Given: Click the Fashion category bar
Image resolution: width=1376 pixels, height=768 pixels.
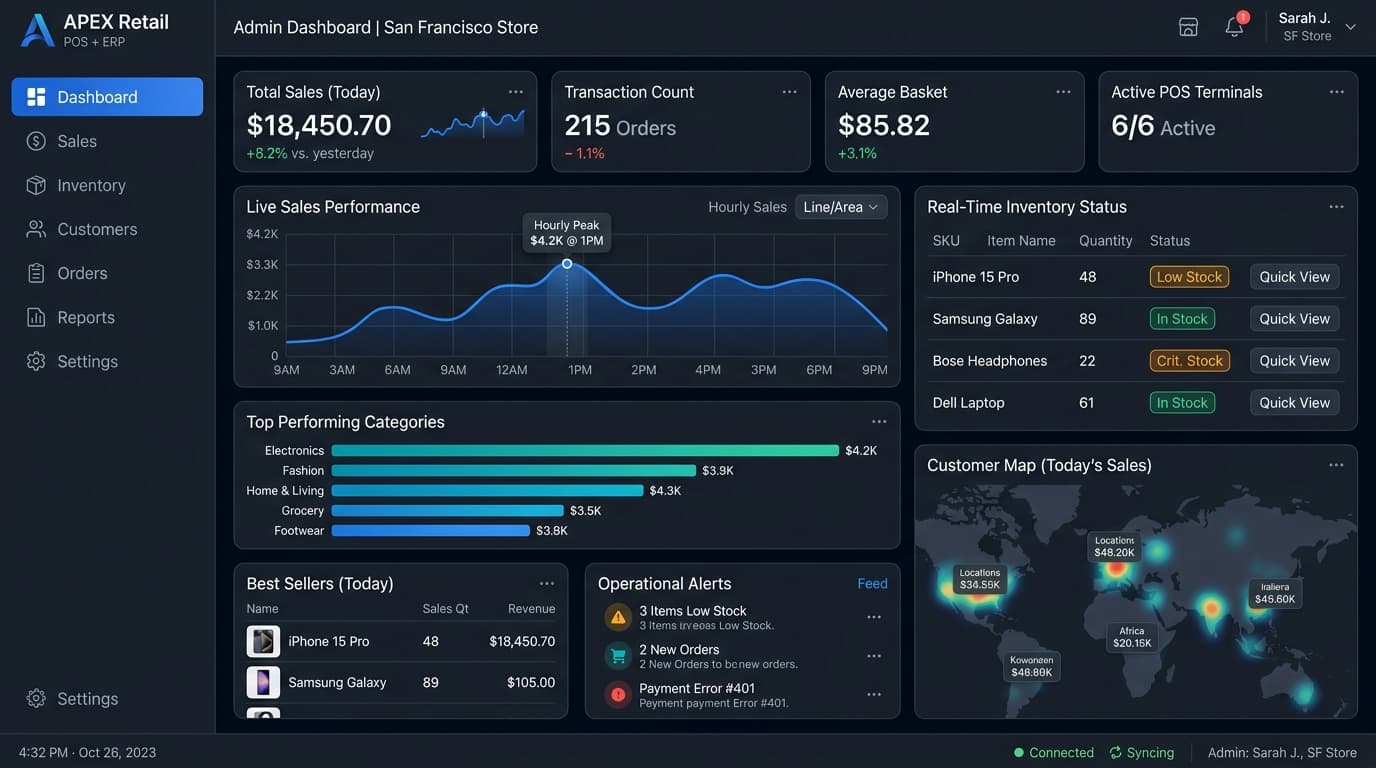Looking at the screenshot, I should tap(514, 471).
